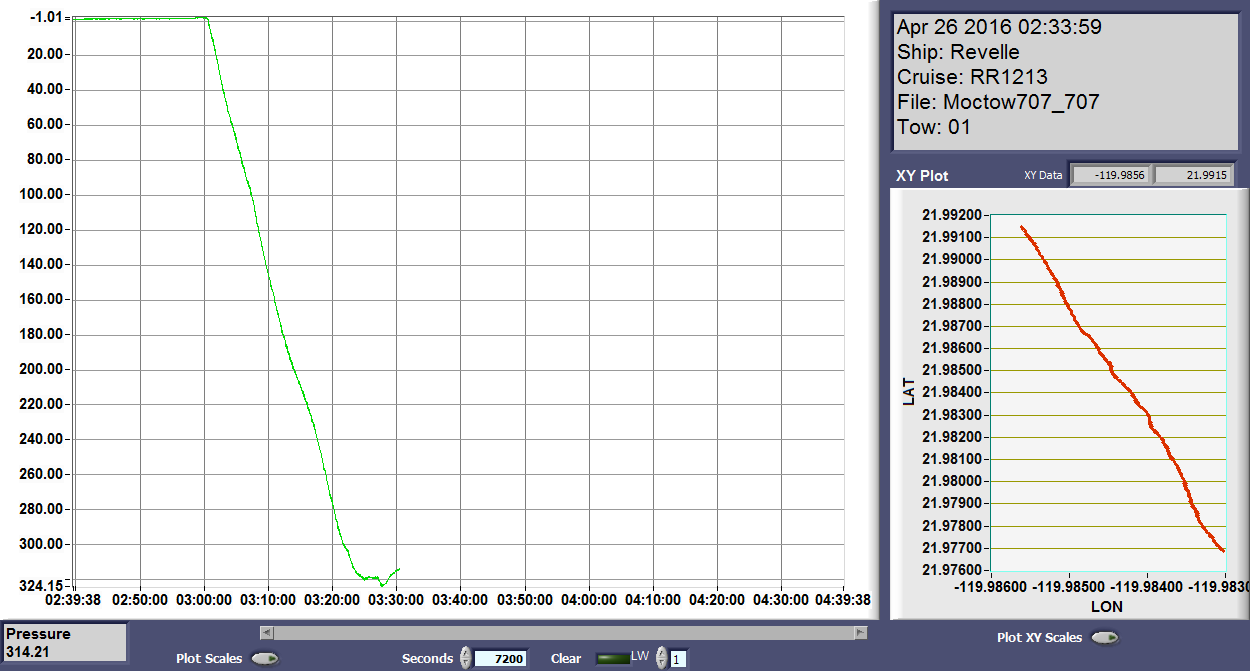The height and width of the screenshot is (671, 1250).
Task: Click the scrollbar right arrow under the plot
Action: coord(860,632)
